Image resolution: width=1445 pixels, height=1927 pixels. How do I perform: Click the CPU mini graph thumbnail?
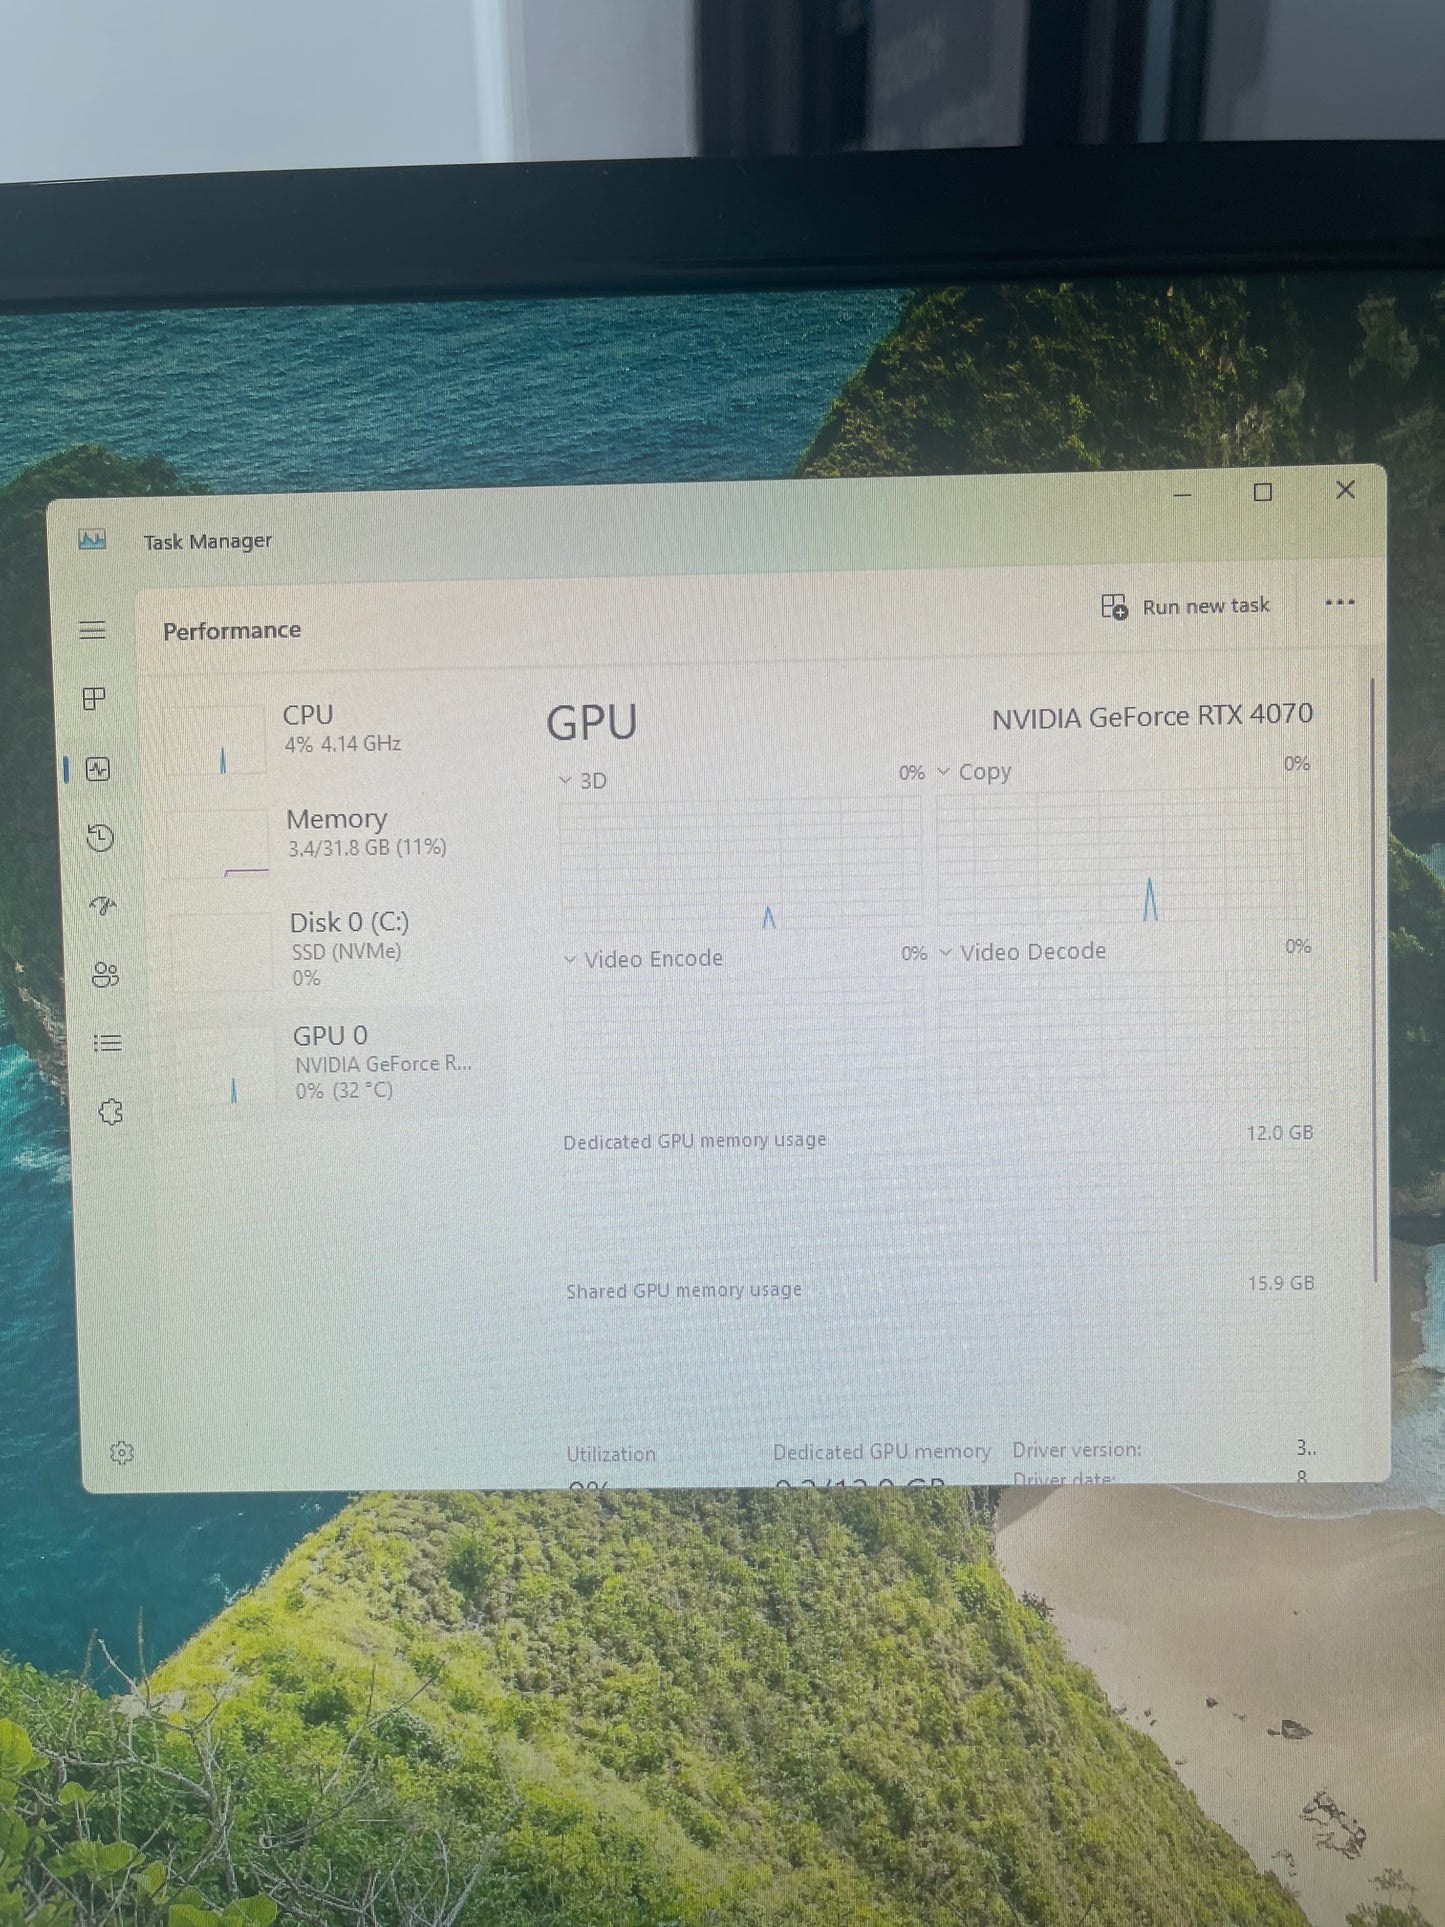pos(218,739)
